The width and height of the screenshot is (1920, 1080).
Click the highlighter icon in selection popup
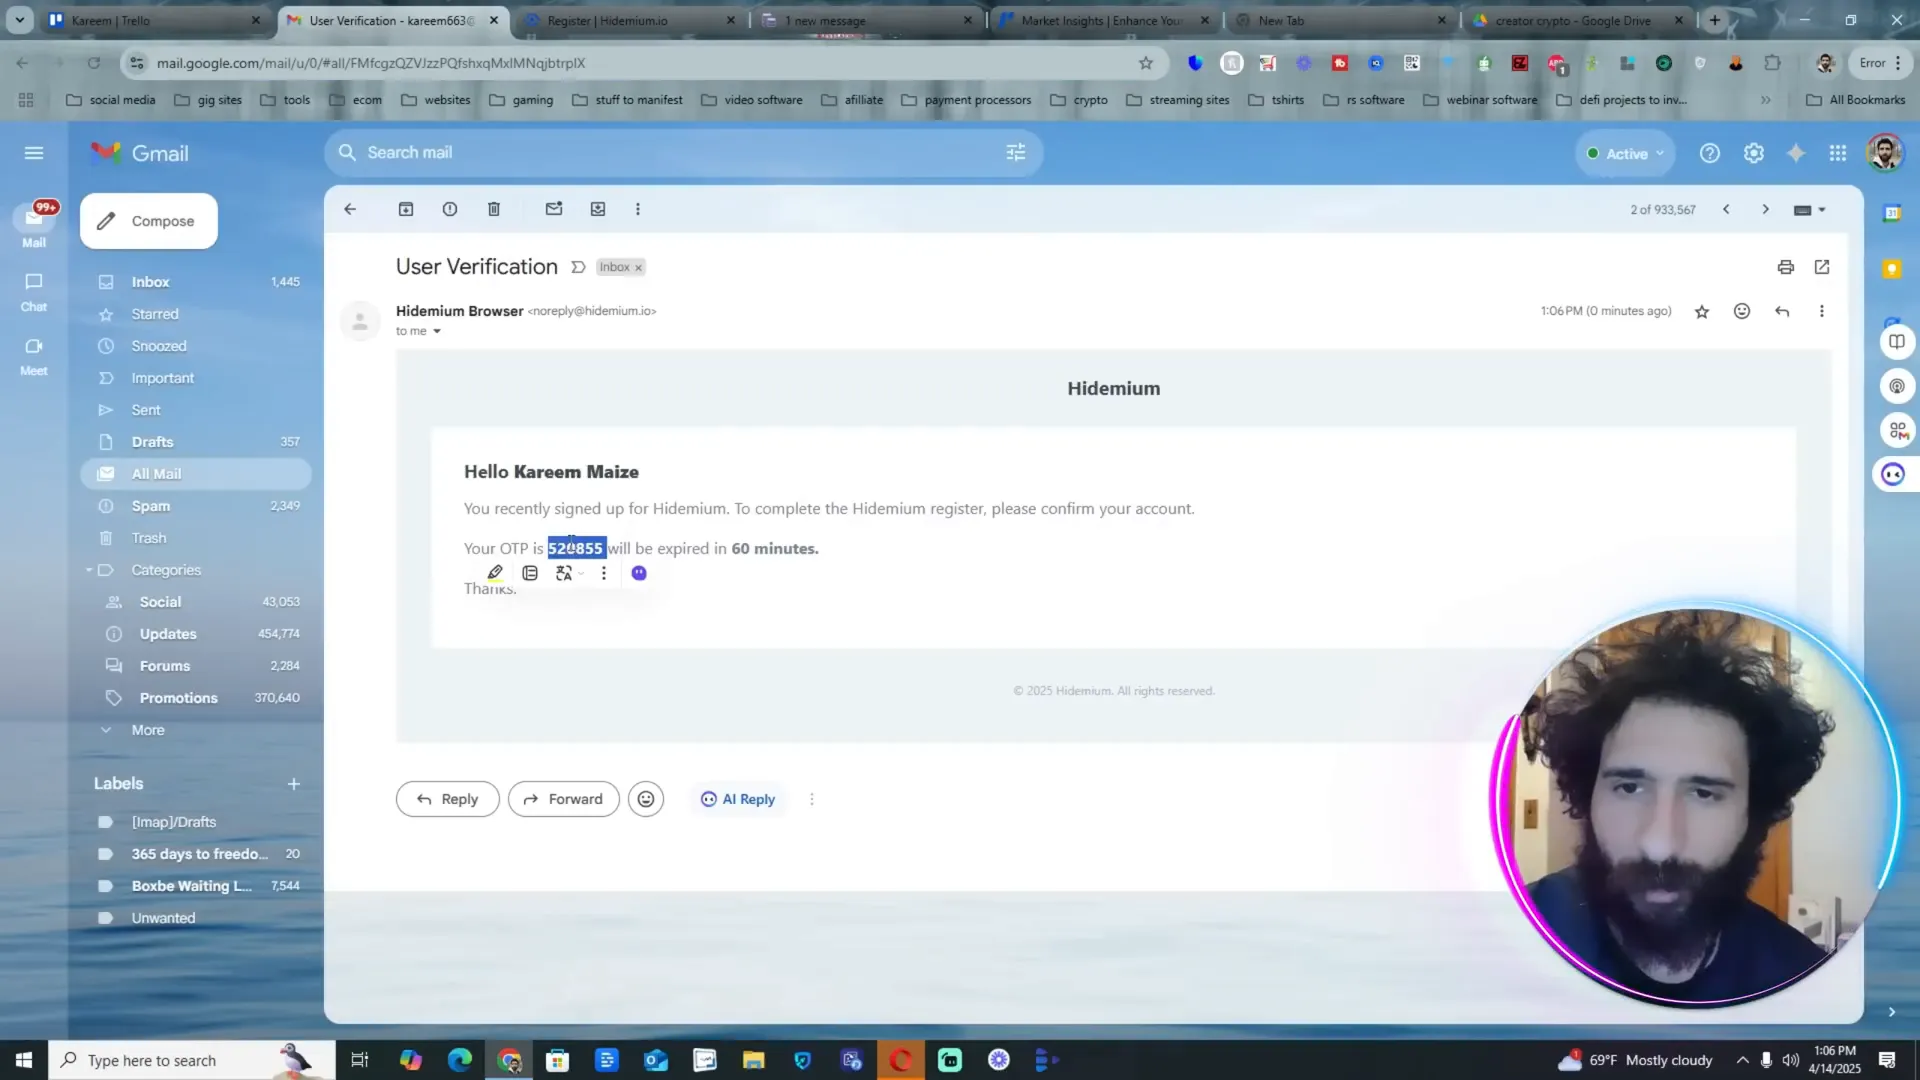pyautogui.click(x=495, y=573)
